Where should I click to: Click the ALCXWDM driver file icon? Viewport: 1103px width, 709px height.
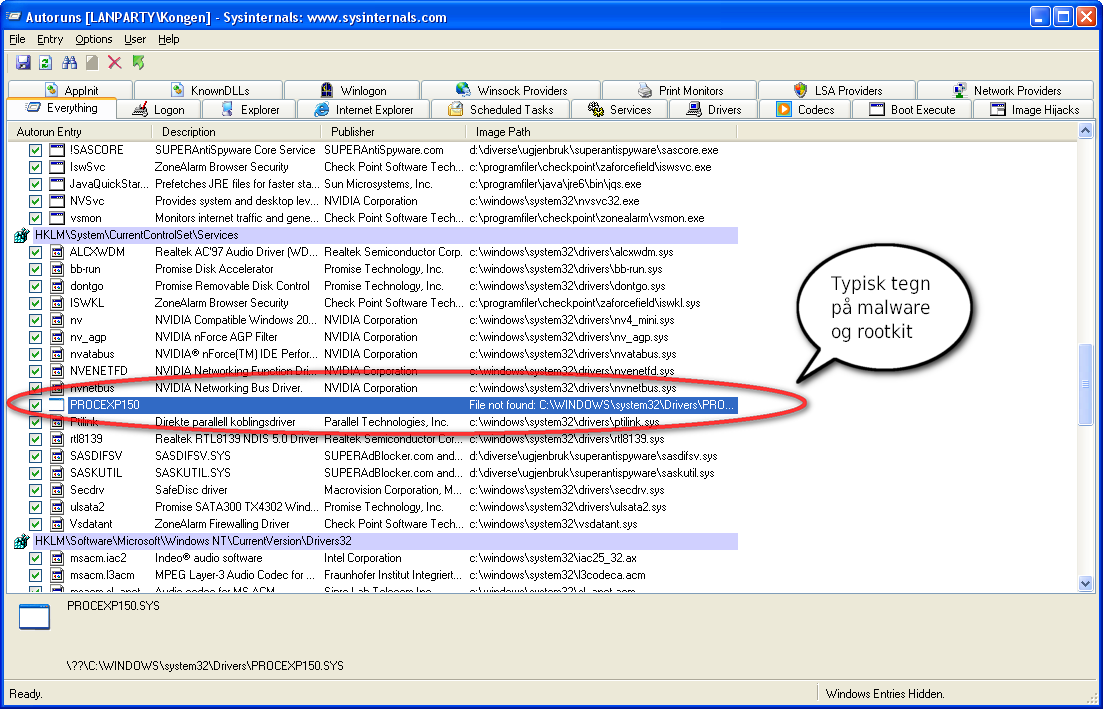(57, 252)
